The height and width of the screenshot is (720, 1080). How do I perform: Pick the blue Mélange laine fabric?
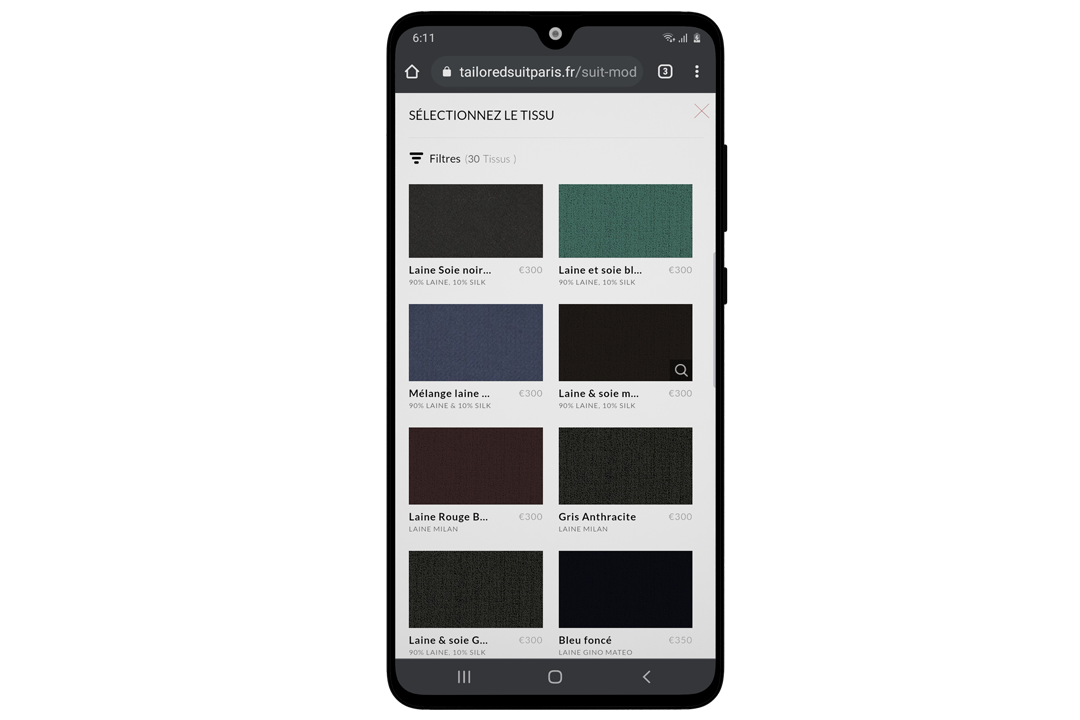(476, 342)
